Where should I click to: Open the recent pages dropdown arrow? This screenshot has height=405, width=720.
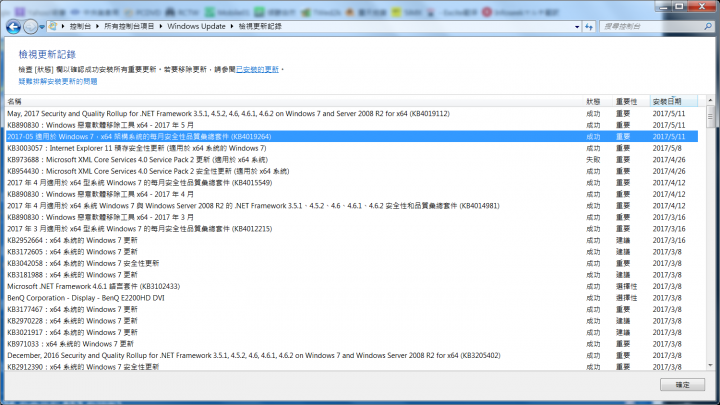point(42,27)
